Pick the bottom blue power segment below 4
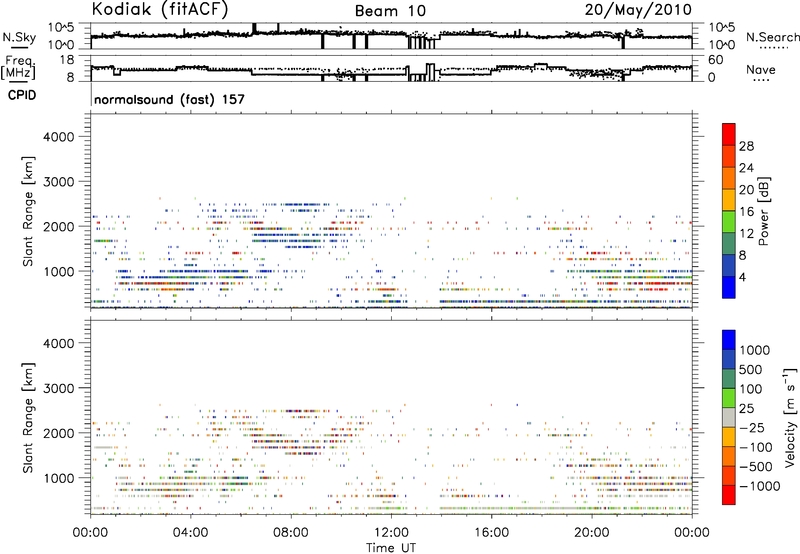 (x=729, y=287)
